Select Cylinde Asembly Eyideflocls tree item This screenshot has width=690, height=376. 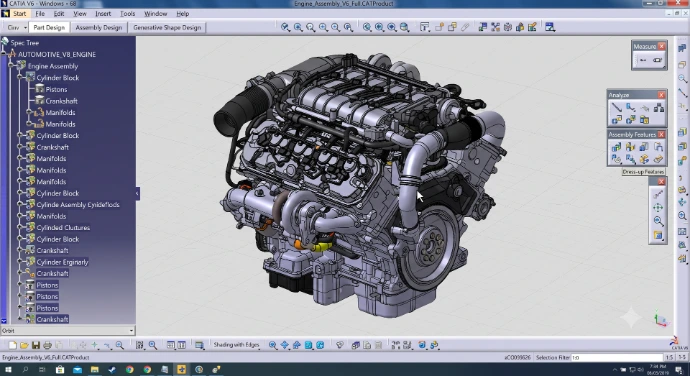pos(78,204)
